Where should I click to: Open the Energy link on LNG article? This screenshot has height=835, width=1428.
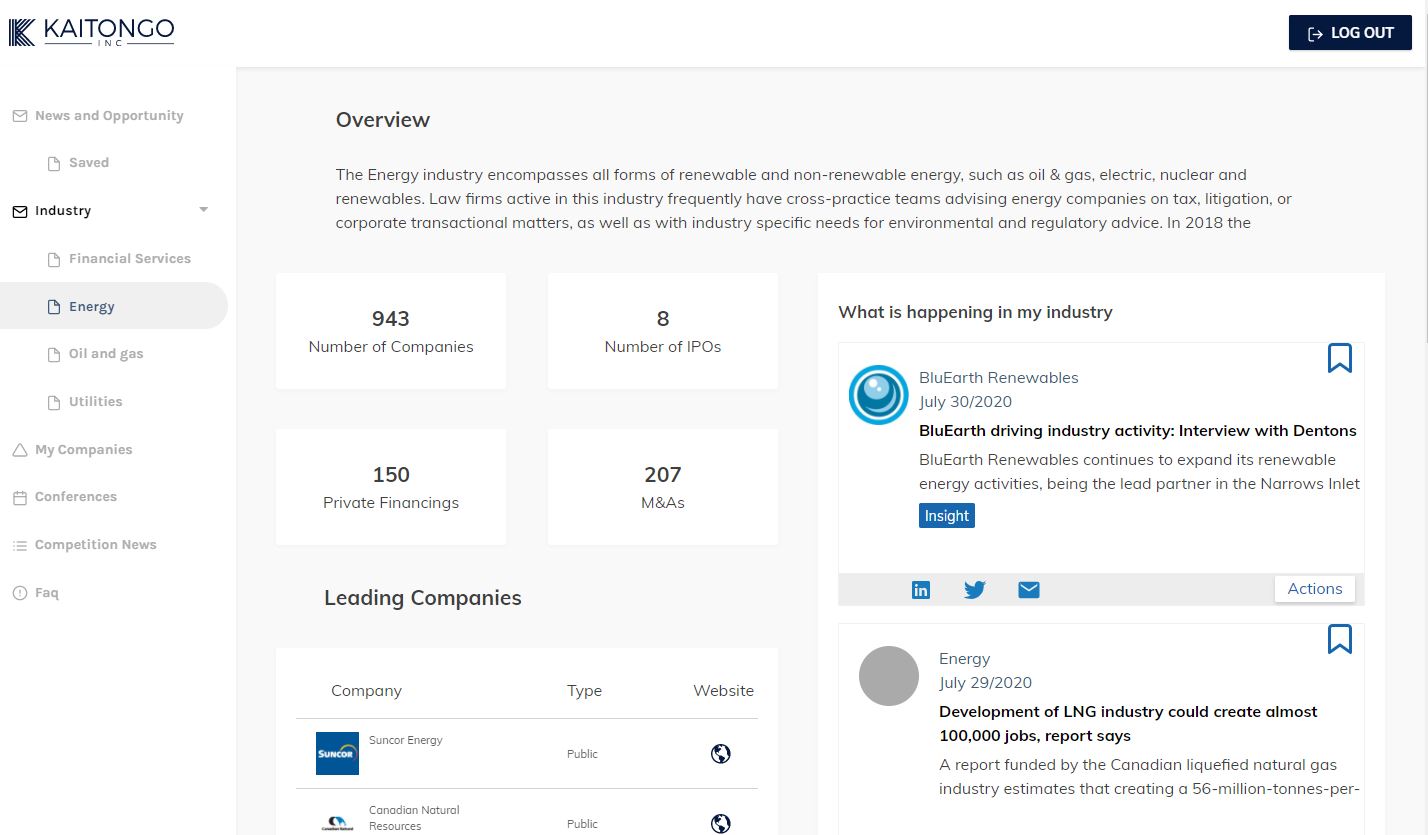point(965,659)
